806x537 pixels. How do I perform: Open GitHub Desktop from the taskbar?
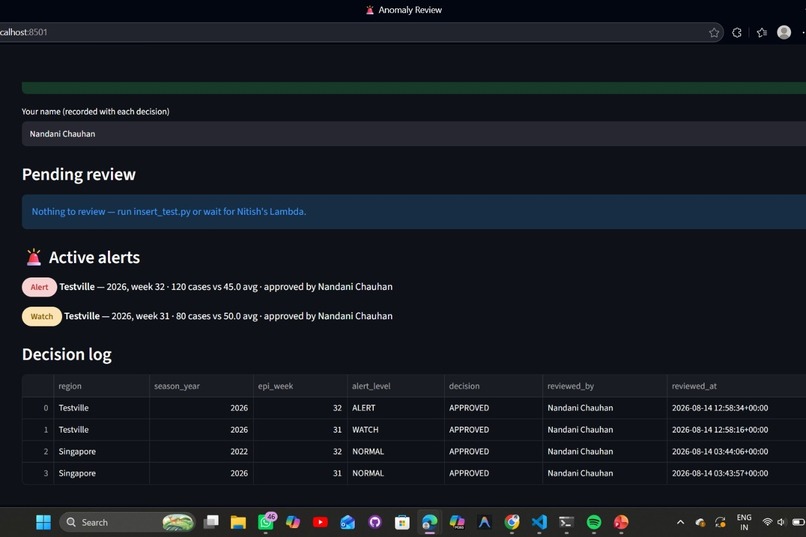375,523
